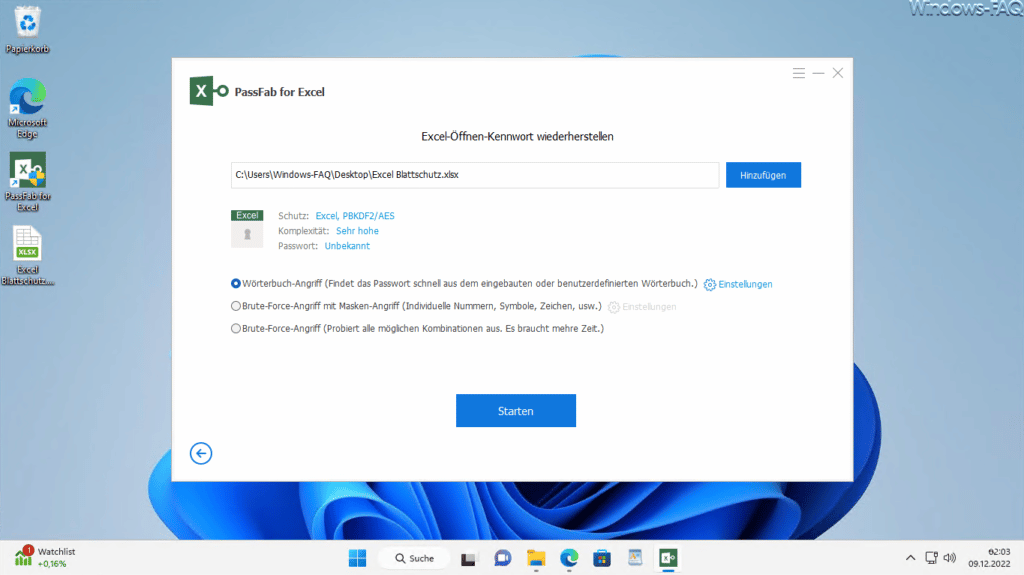Open the PassFab hamburger menu
The width and height of the screenshot is (1024, 575).
[798, 73]
